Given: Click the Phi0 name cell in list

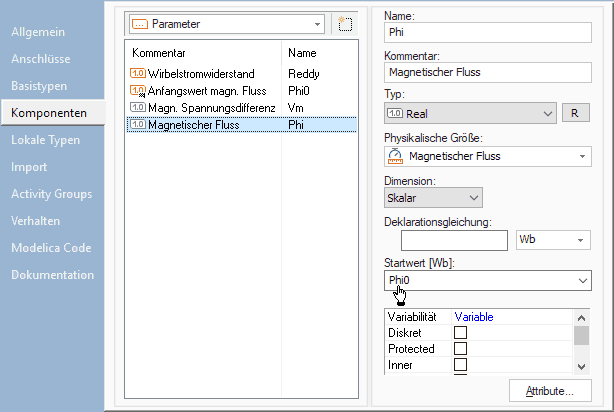Looking at the screenshot, I should pyautogui.click(x=299, y=91).
